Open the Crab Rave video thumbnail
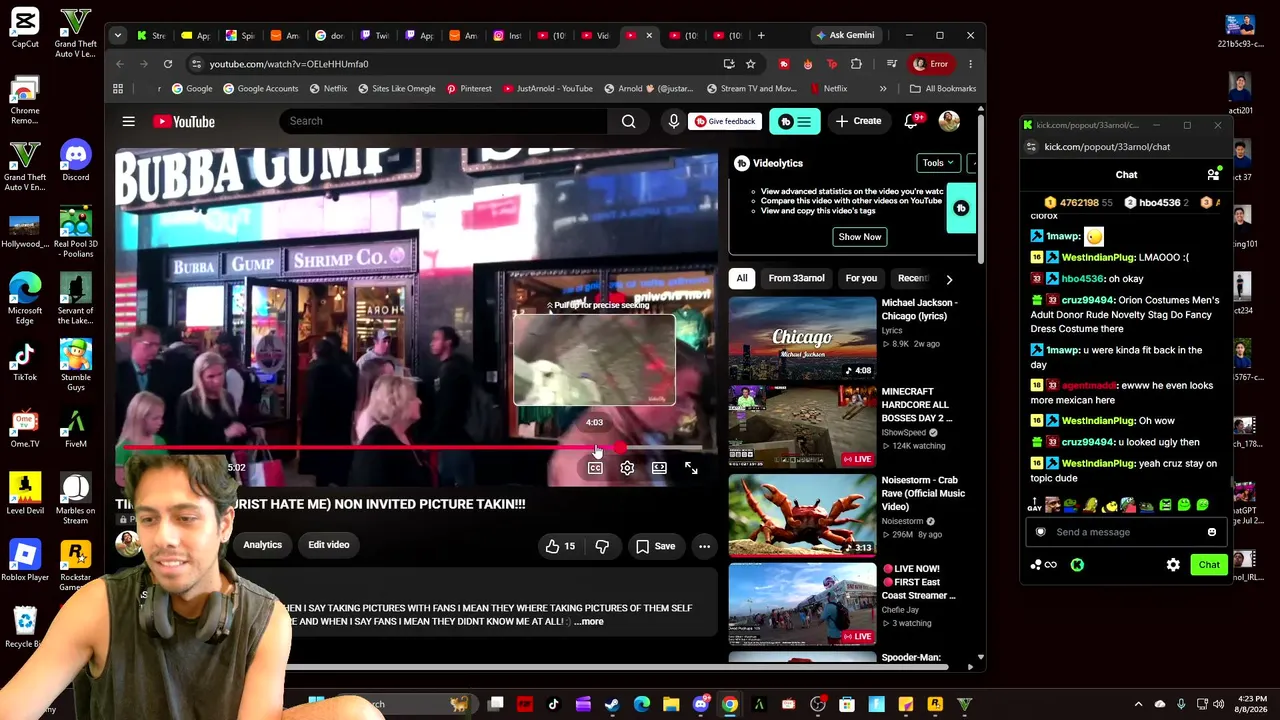 802,515
